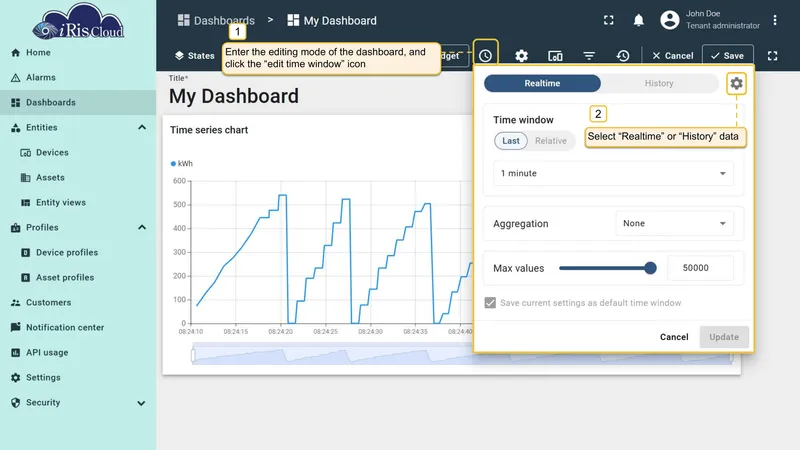Image resolution: width=800 pixels, height=450 pixels.
Task: Open the 1 minute interval dropdown
Action: coord(613,173)
